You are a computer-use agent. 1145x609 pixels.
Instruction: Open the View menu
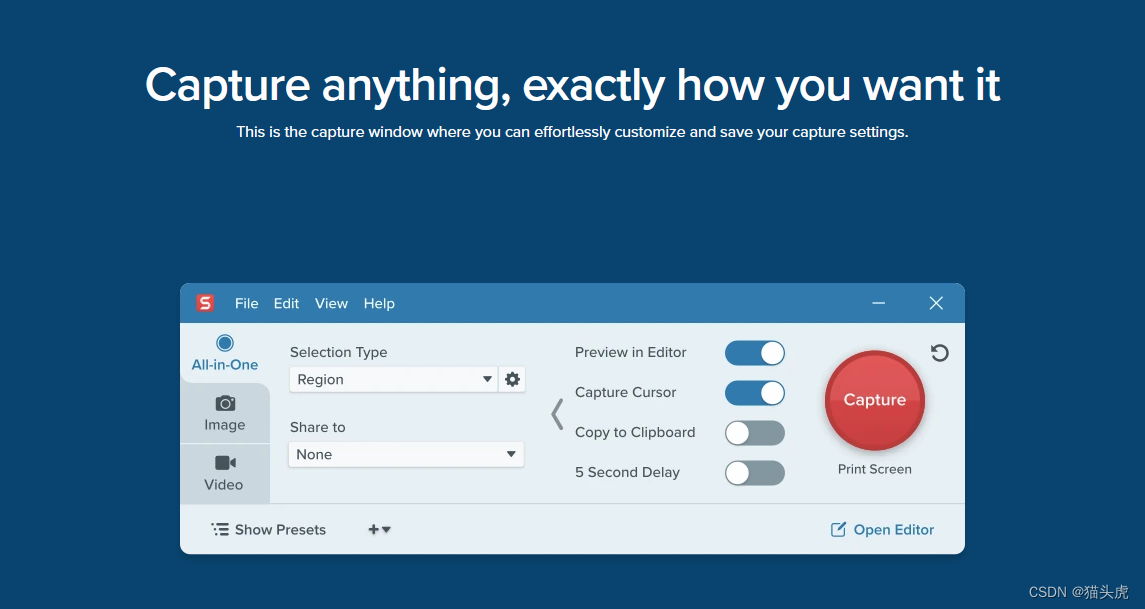coord(332,303)
